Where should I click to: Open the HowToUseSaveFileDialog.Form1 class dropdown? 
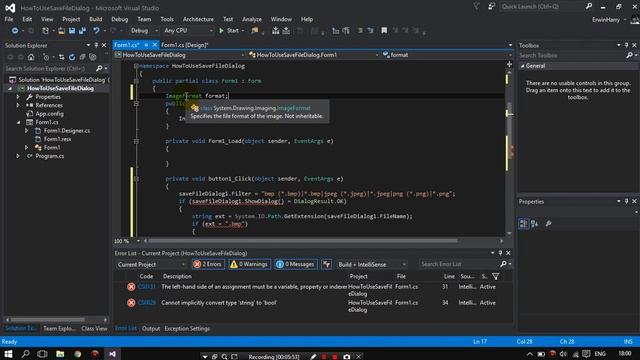(x=313, y=55)
